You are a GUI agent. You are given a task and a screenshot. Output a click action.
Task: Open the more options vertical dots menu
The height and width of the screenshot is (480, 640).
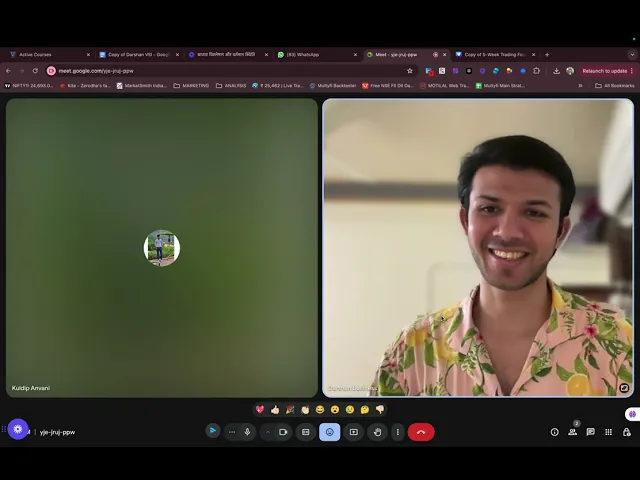398,432
